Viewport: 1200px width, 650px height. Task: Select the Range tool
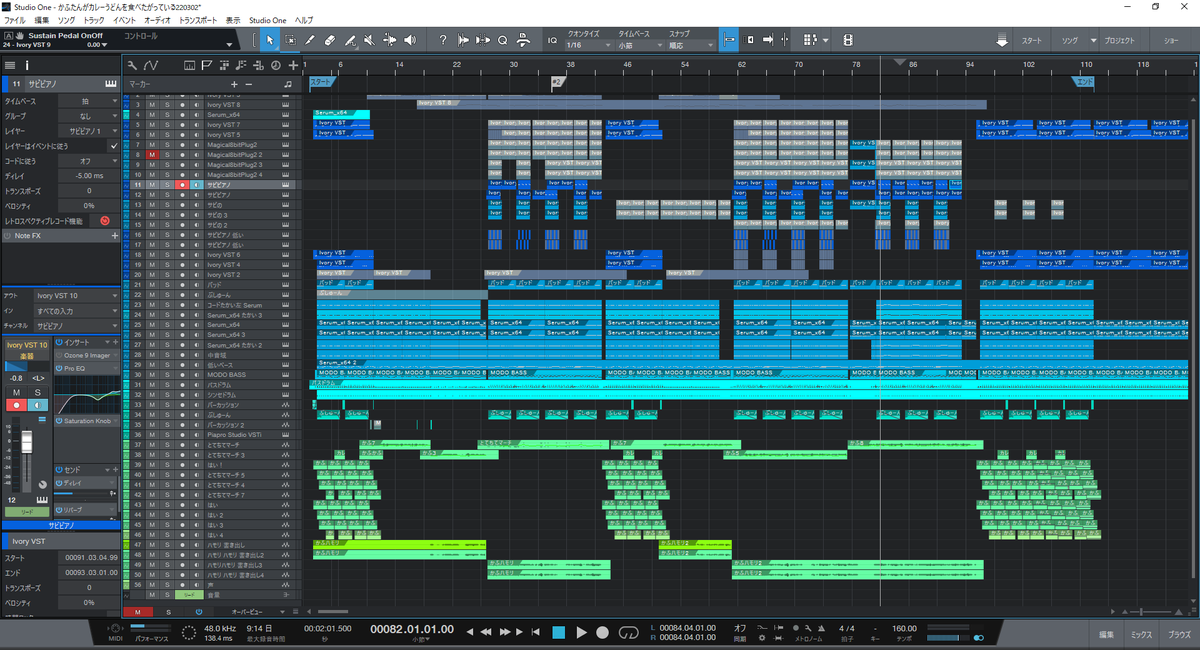click(x=290, y=40)
